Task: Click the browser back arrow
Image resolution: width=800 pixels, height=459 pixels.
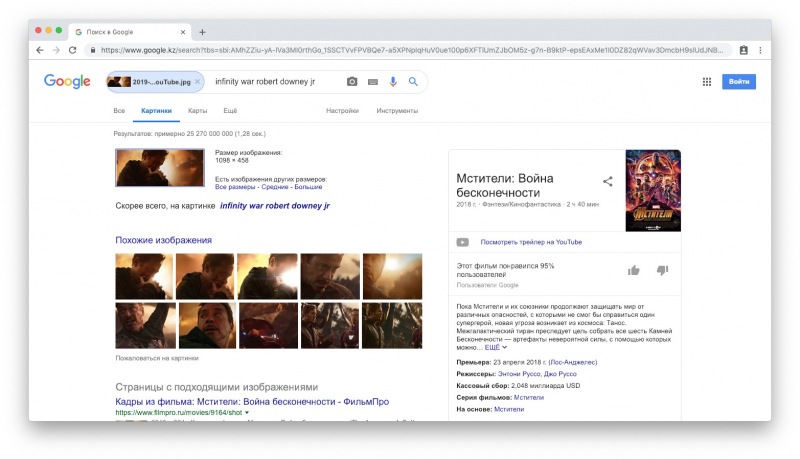Action: click(40, 50)
